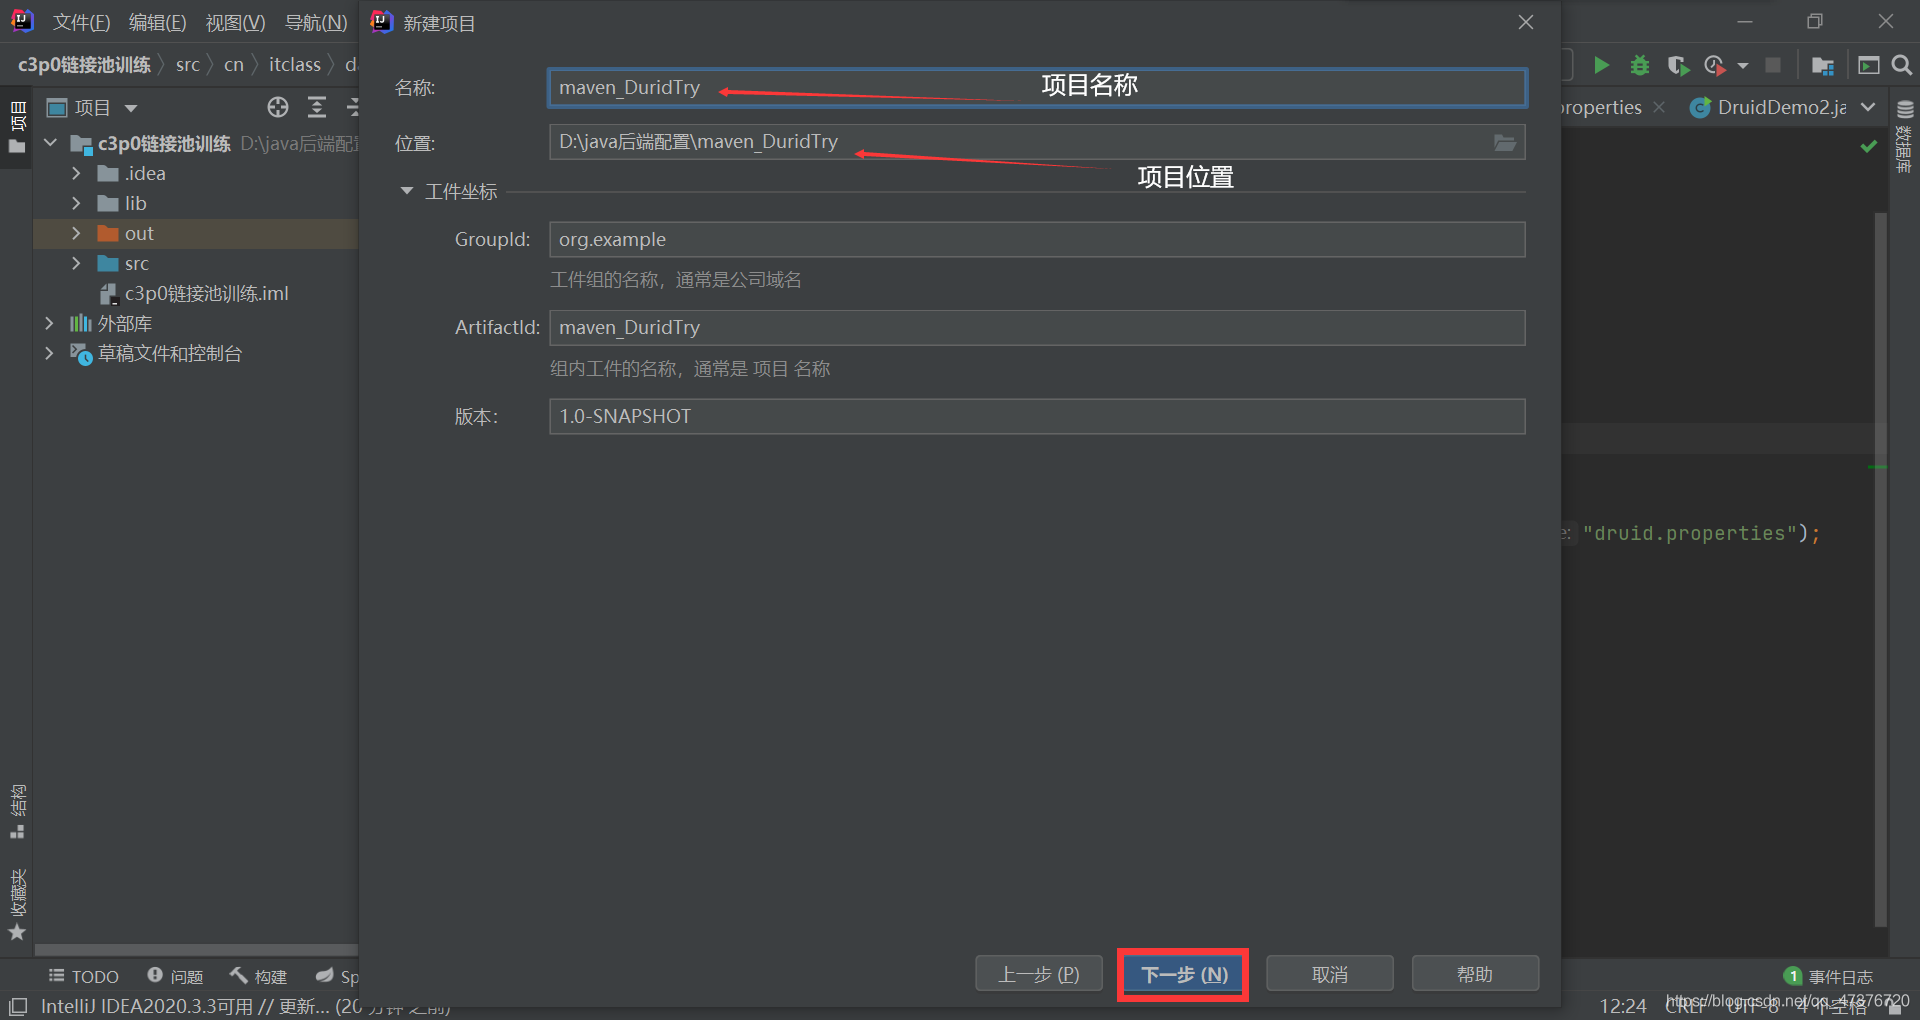This screenshot has width=1920, height=1020.
Task: Click the green Run button in the IDE toolbar
Action: pos(1601,65)
